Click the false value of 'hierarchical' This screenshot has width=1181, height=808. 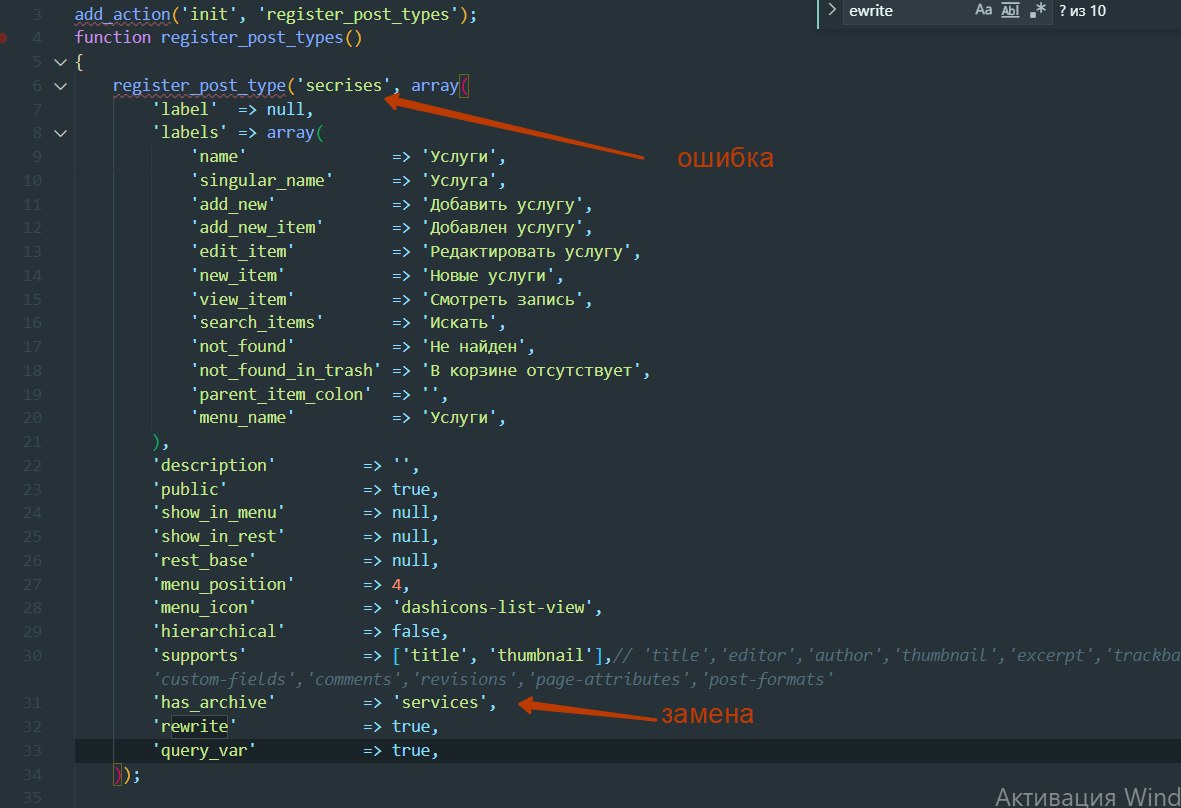(416, 632)
